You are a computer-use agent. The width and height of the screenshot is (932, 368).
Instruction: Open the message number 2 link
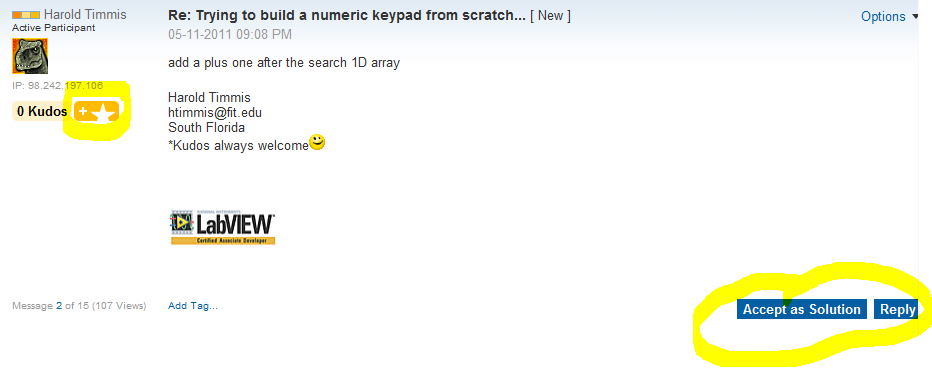coord(59,306)
